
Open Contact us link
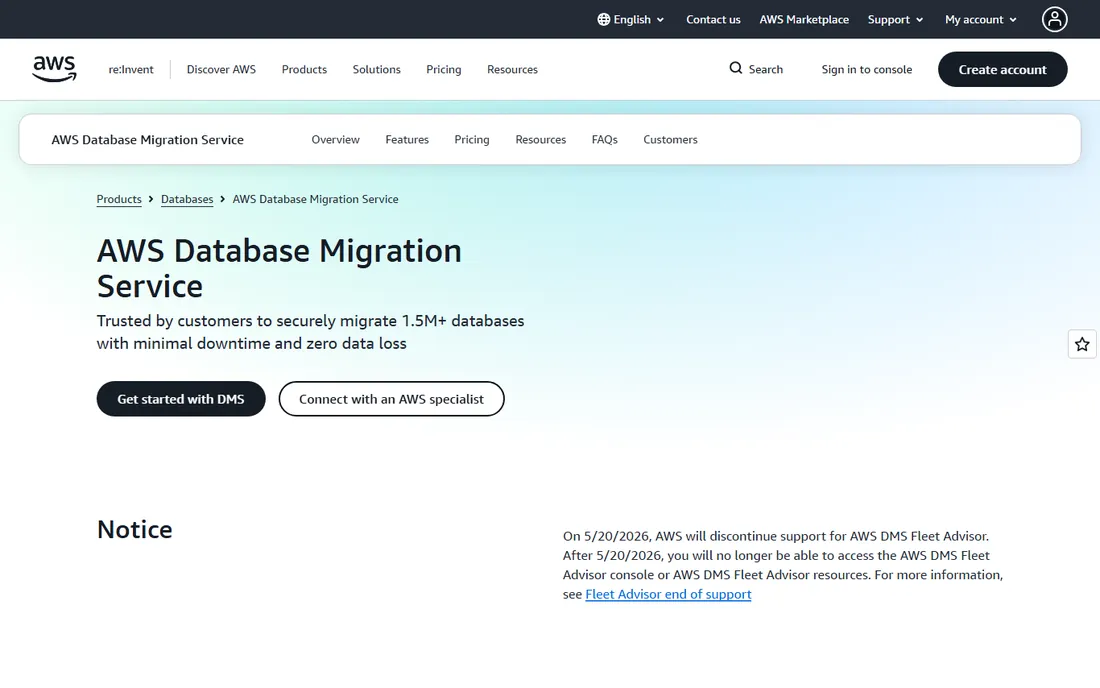(713, 20)
